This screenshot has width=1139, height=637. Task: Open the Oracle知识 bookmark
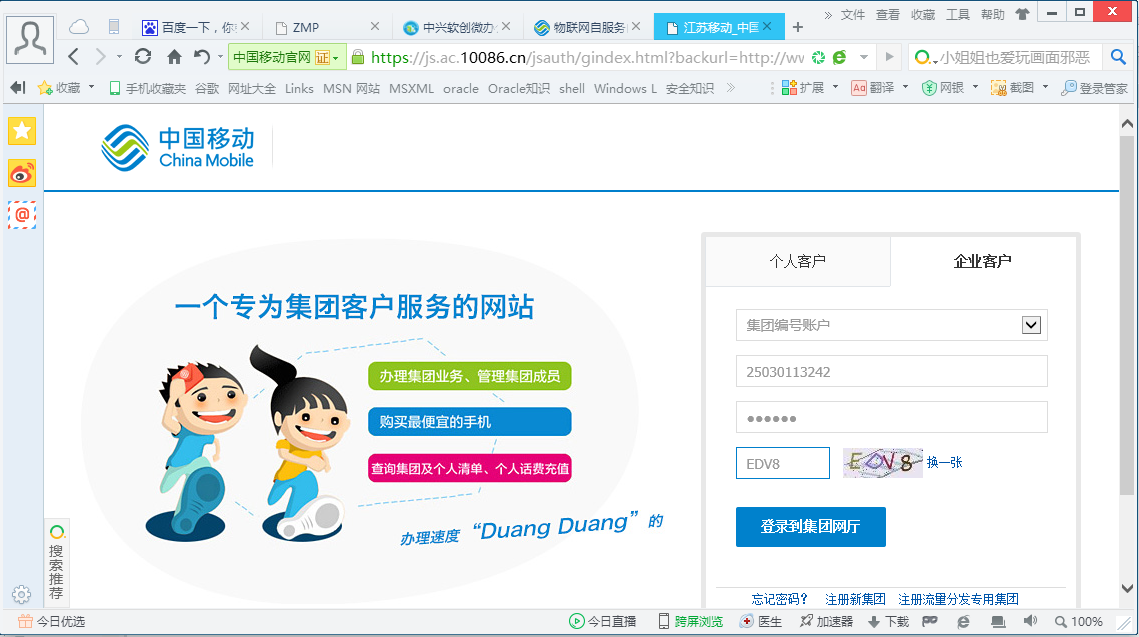519,88
